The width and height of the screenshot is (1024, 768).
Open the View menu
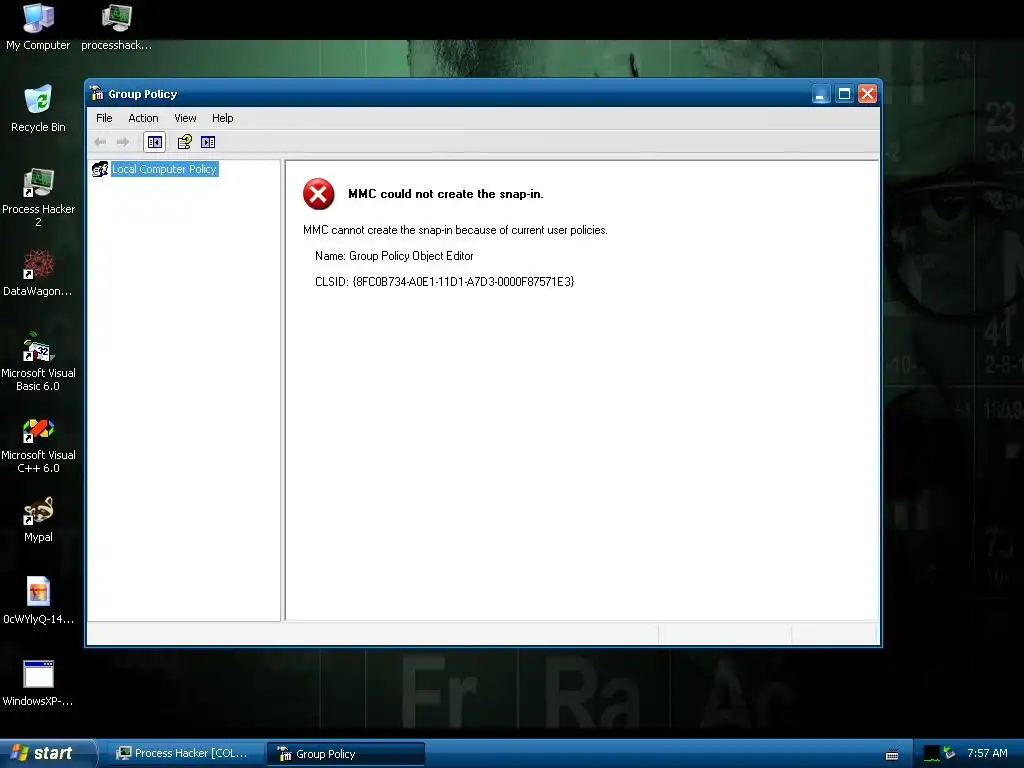[x=185, y=118]
